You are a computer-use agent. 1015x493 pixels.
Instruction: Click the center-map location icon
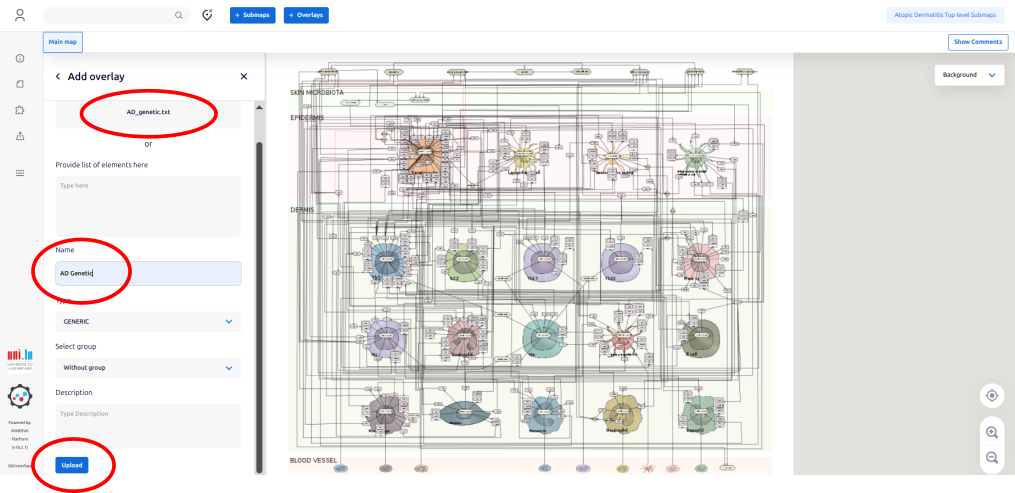click(992, 395)
